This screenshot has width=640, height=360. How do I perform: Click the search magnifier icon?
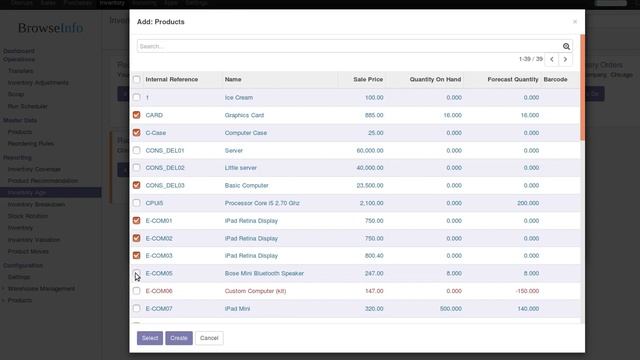tap(566, 47)
